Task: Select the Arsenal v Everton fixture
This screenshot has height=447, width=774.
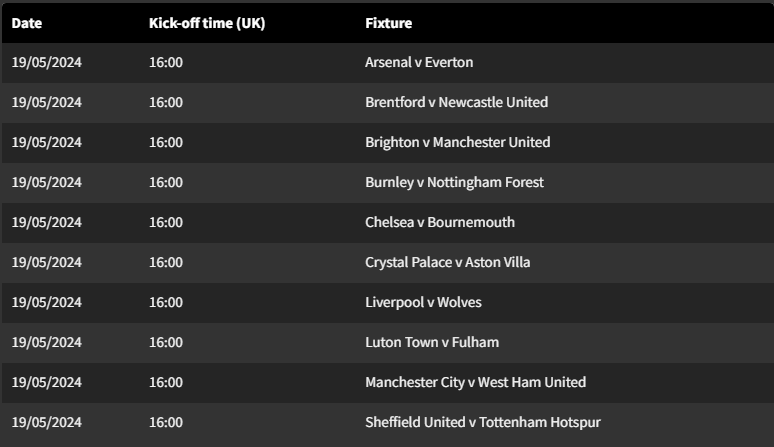Action: pyautogui.click(x=419, y=62)
